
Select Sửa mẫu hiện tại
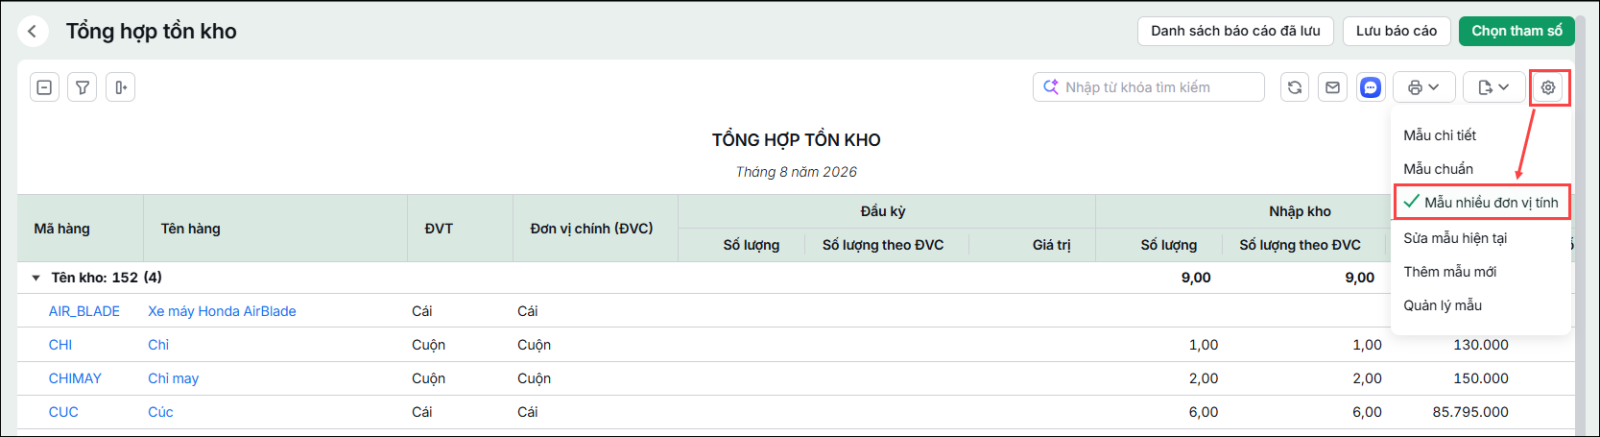coord(1455,238)
